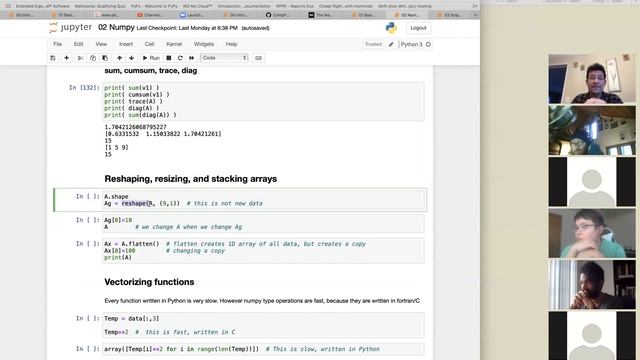Screen dimensions: 640x360
Task: Click the A.flatten() code cell
Action: pyautogui.click(x=264, y=251)
